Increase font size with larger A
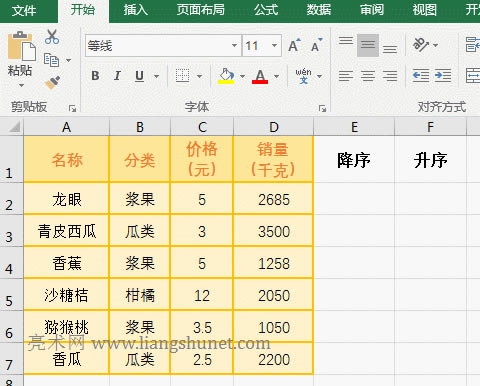This screenshot has width=480, height=386. (295, 45)
